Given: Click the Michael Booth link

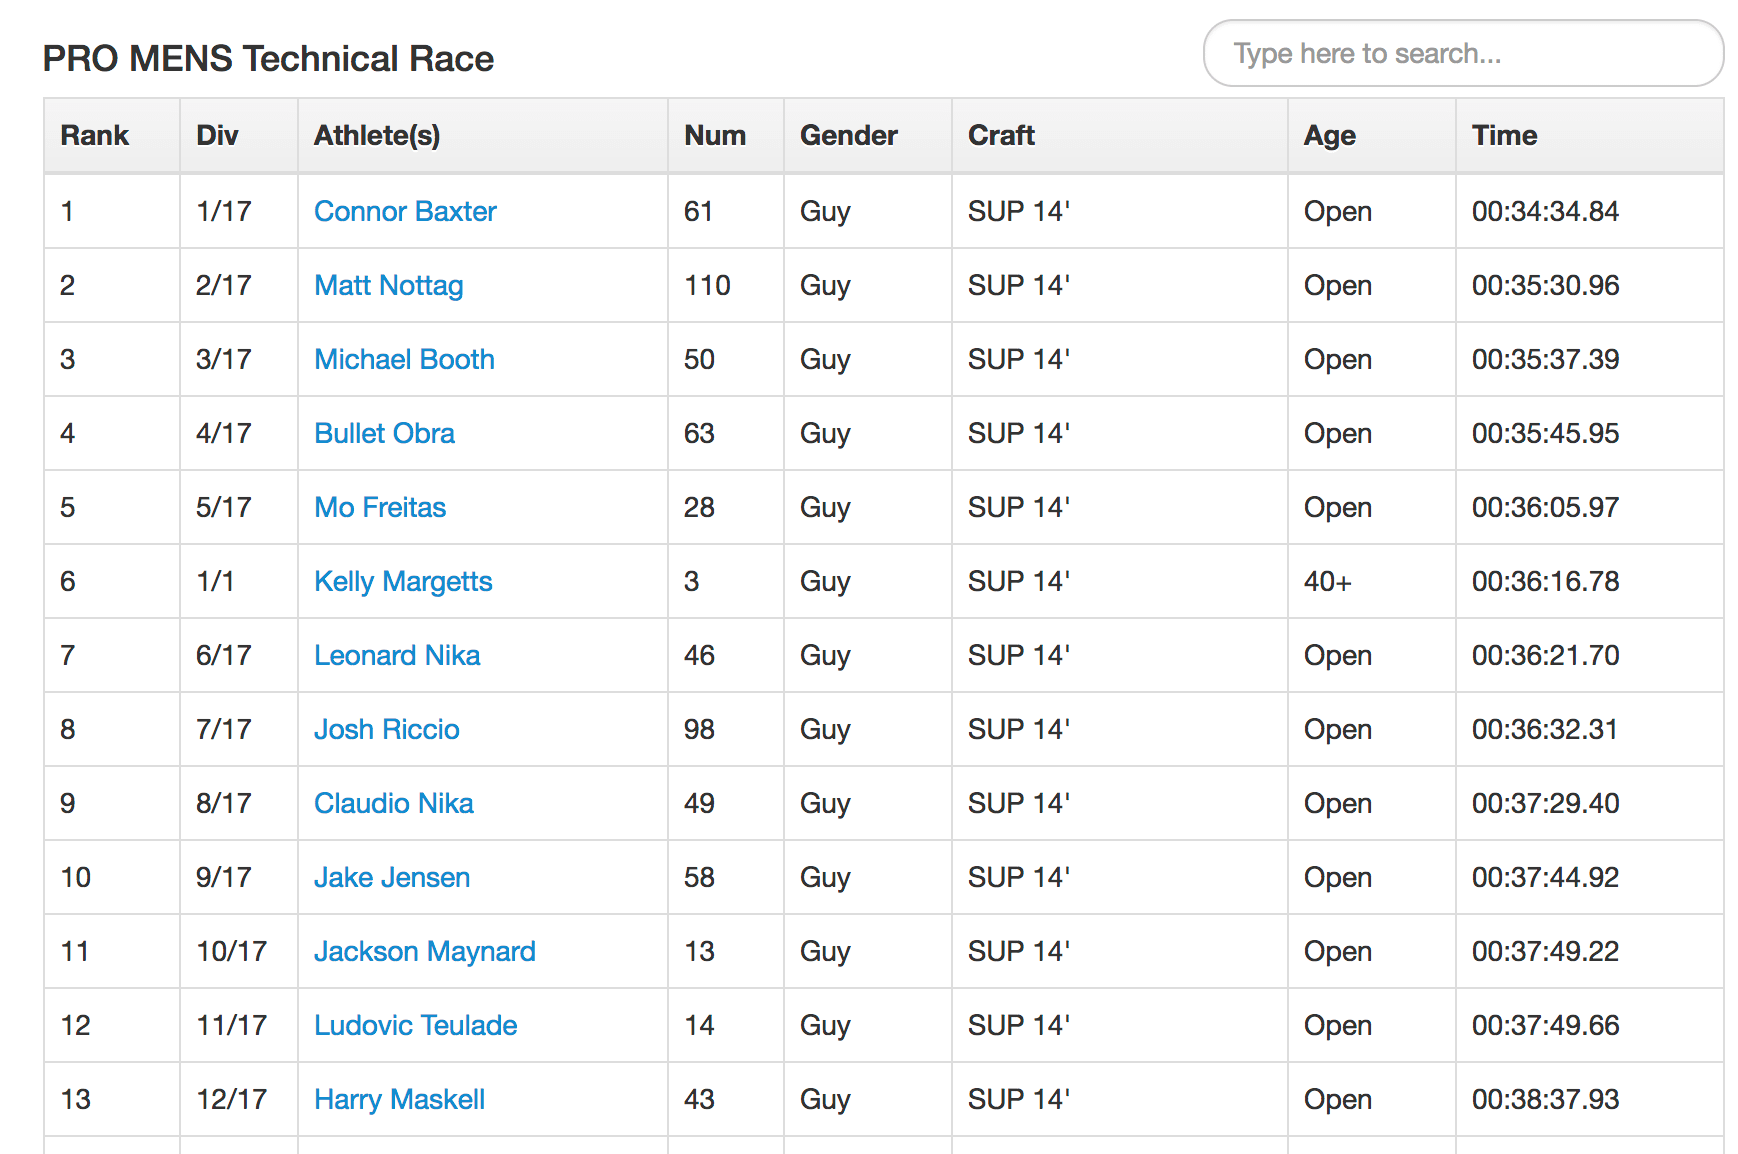Looking at the screenshot, I should click(x=404, y=359).
